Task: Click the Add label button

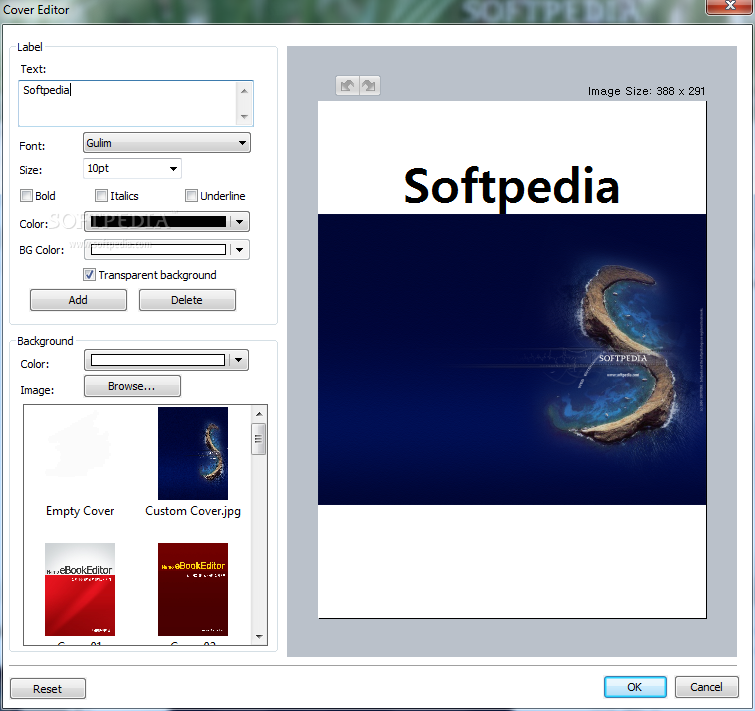Action: coord(78,300)
